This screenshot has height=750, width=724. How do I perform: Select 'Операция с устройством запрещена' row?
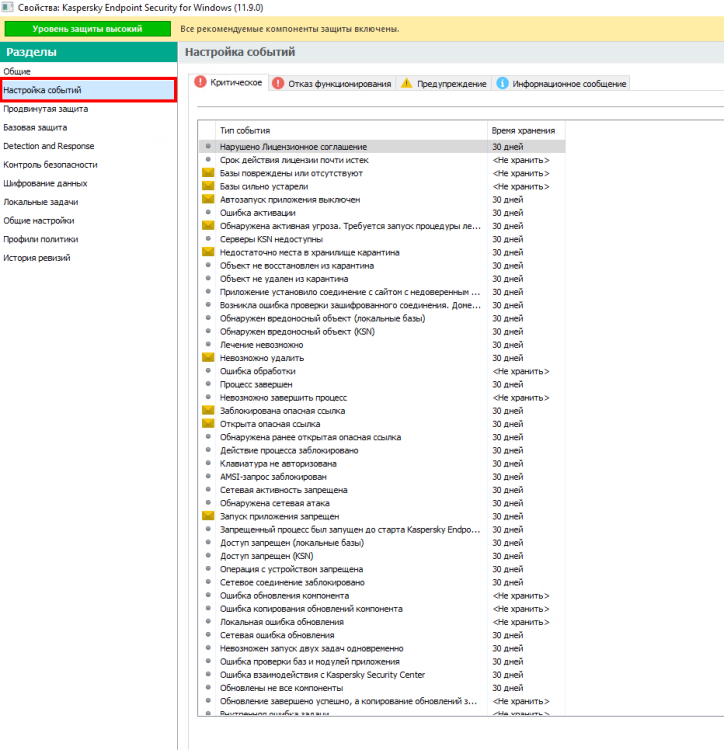click(x=382, y=569)
